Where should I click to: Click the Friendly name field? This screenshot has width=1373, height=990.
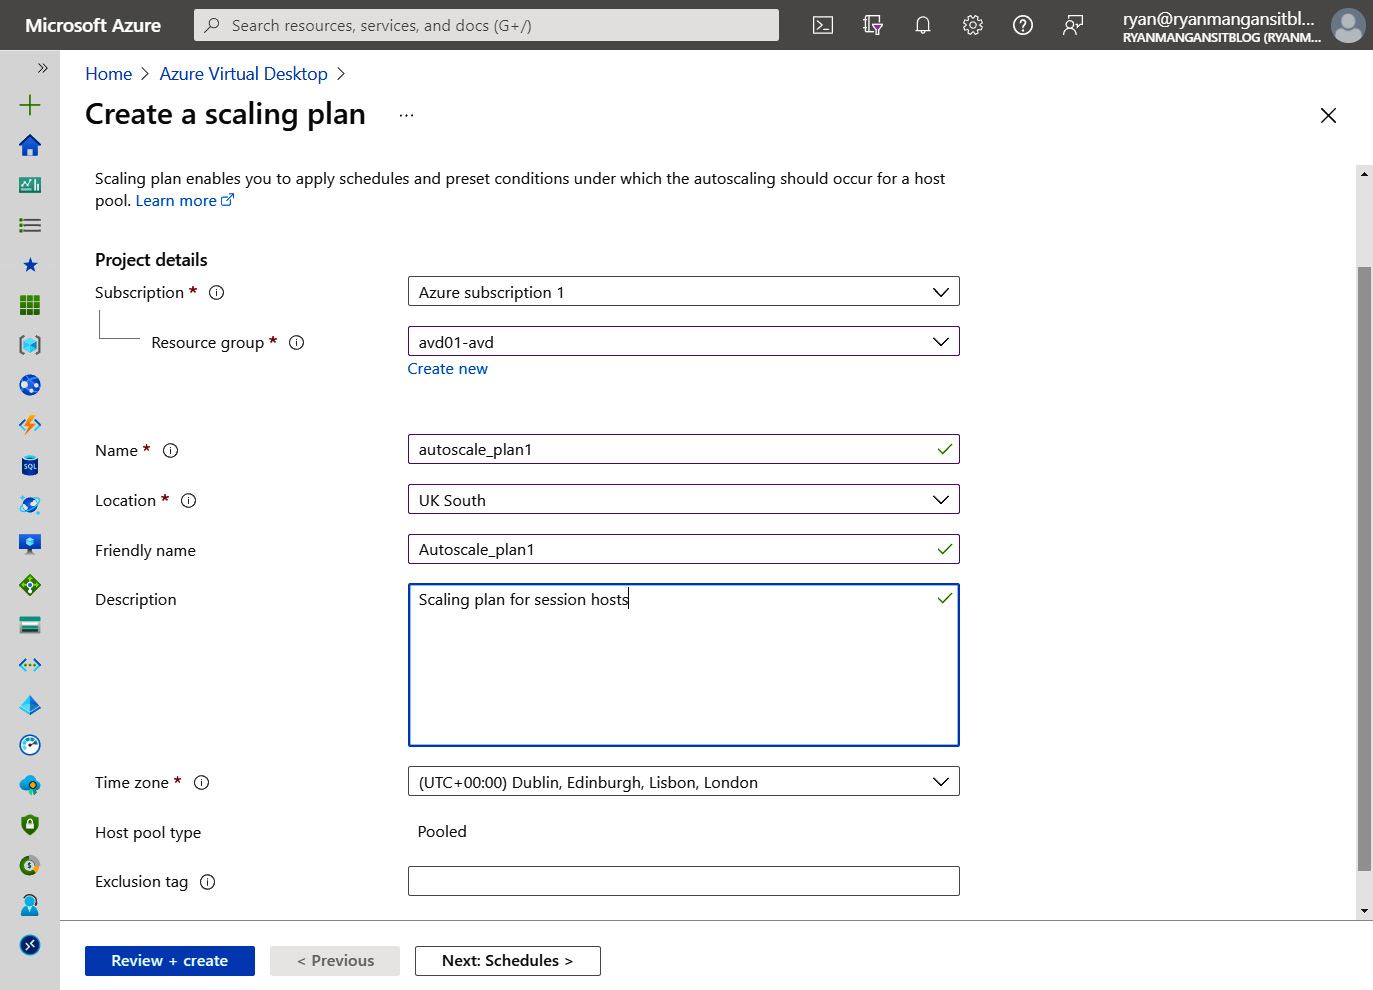pyautogui.click(x=683, y=549)
